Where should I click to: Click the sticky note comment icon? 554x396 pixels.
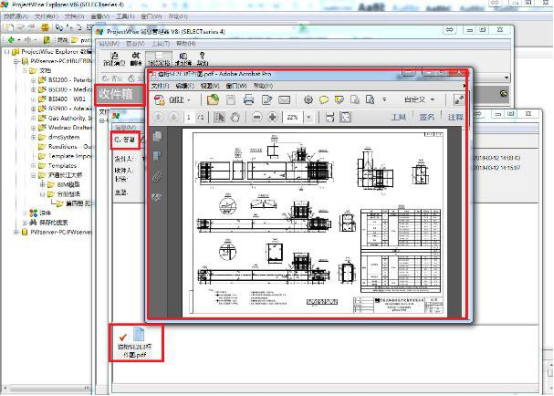(324, 100)
